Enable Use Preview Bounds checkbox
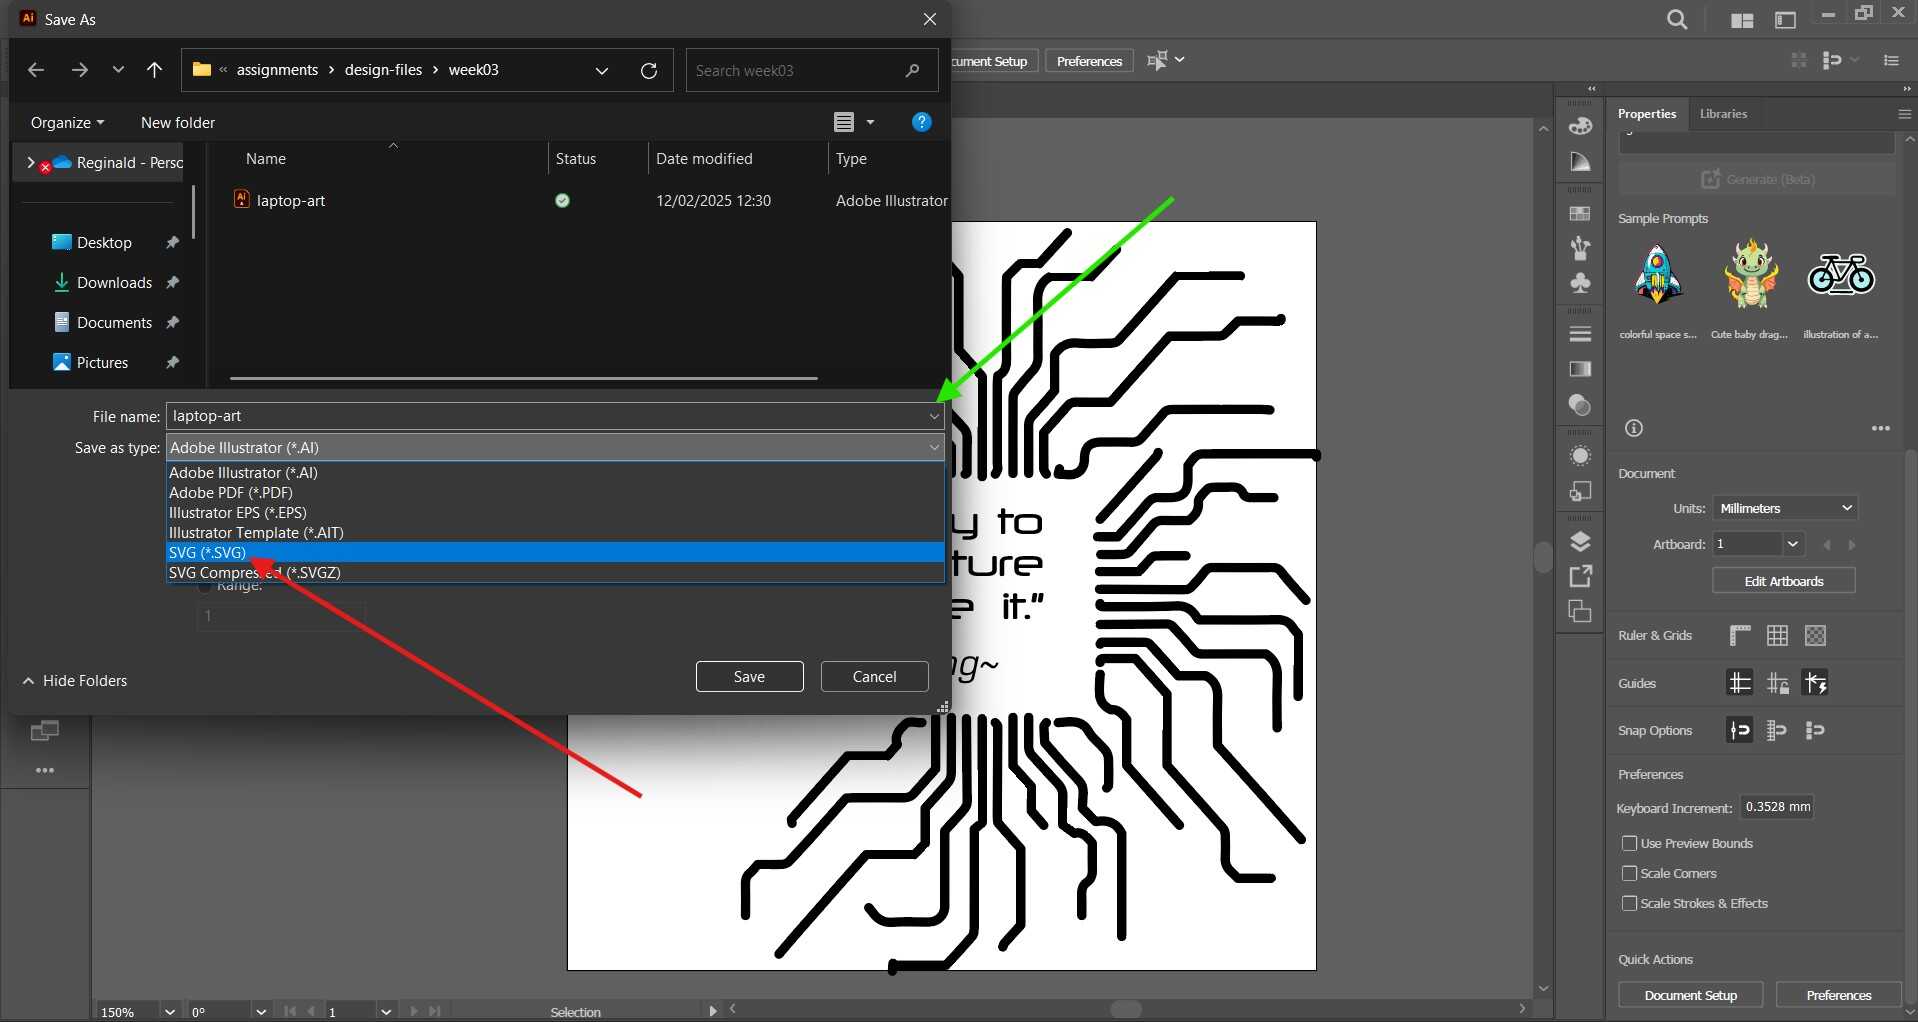 [x=1629, y=843]
